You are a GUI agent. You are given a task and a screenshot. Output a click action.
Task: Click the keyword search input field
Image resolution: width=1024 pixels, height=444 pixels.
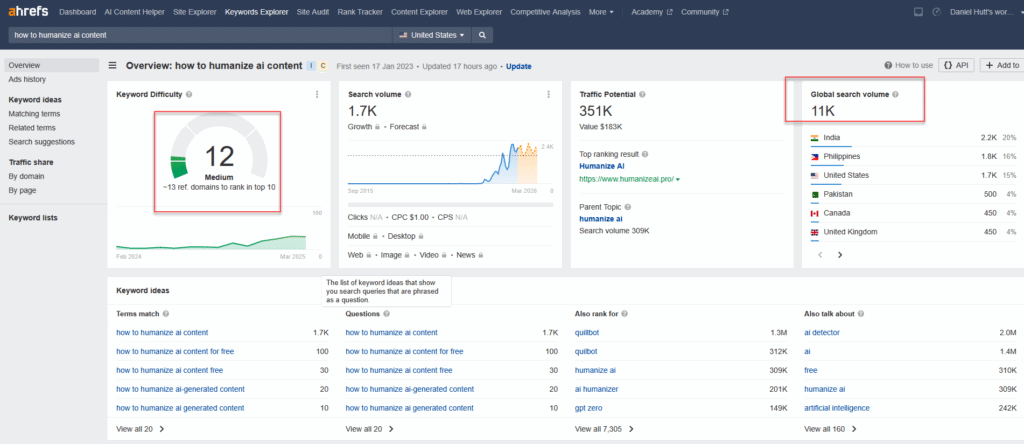point(199,35)
